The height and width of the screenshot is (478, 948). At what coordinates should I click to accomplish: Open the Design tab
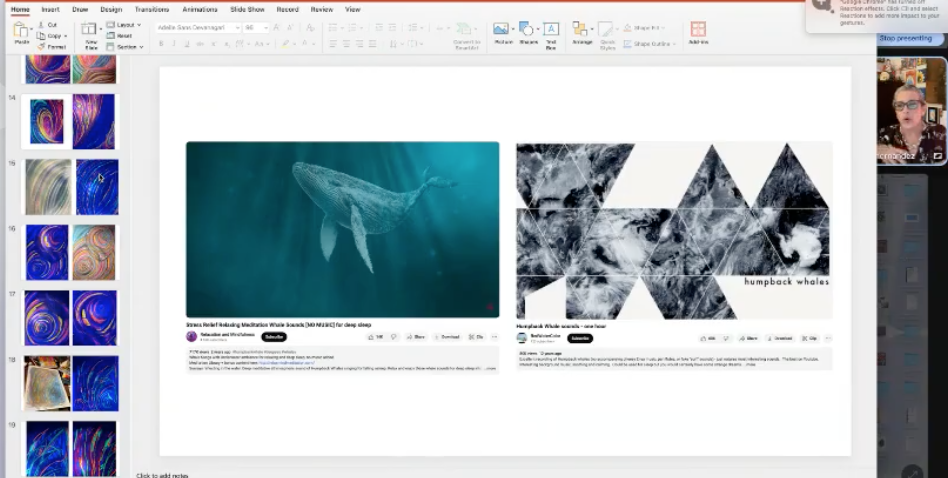[111, 9]
